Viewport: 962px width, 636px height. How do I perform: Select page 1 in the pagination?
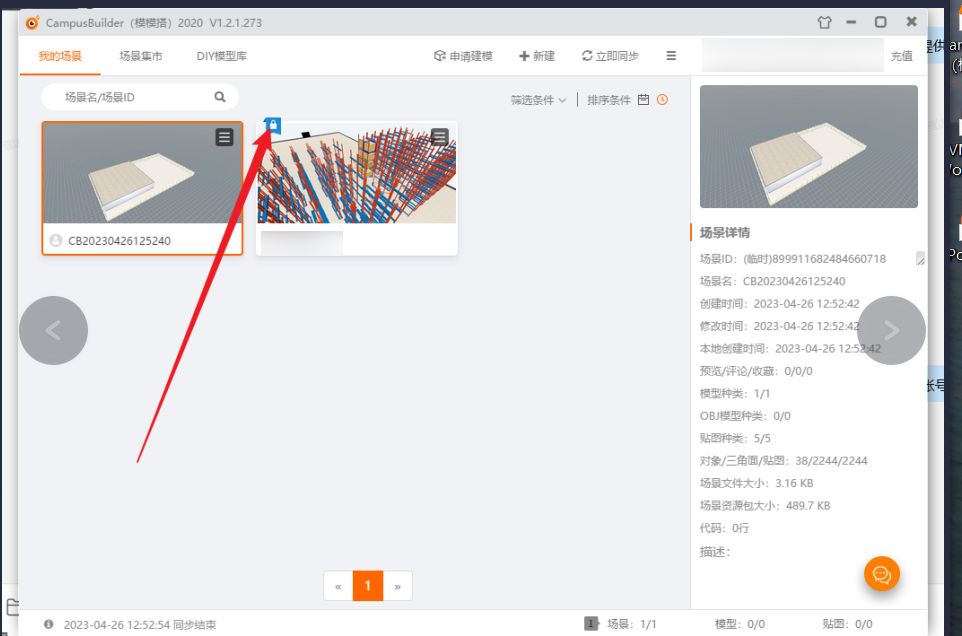tap(368, 586)
